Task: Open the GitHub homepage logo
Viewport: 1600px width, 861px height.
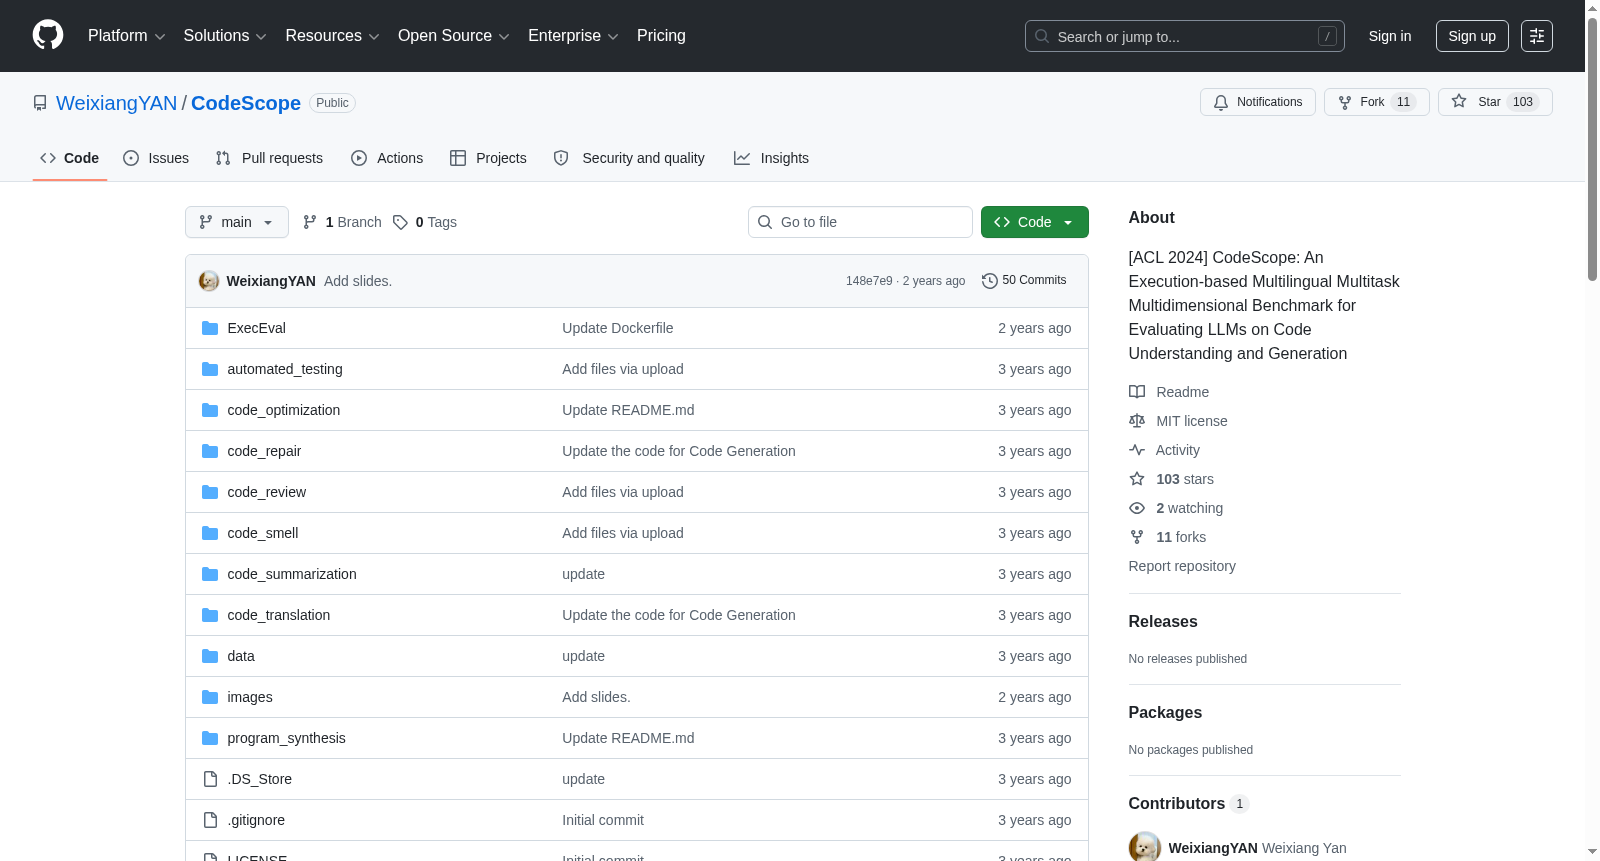Action: click(x=48, y=35)
